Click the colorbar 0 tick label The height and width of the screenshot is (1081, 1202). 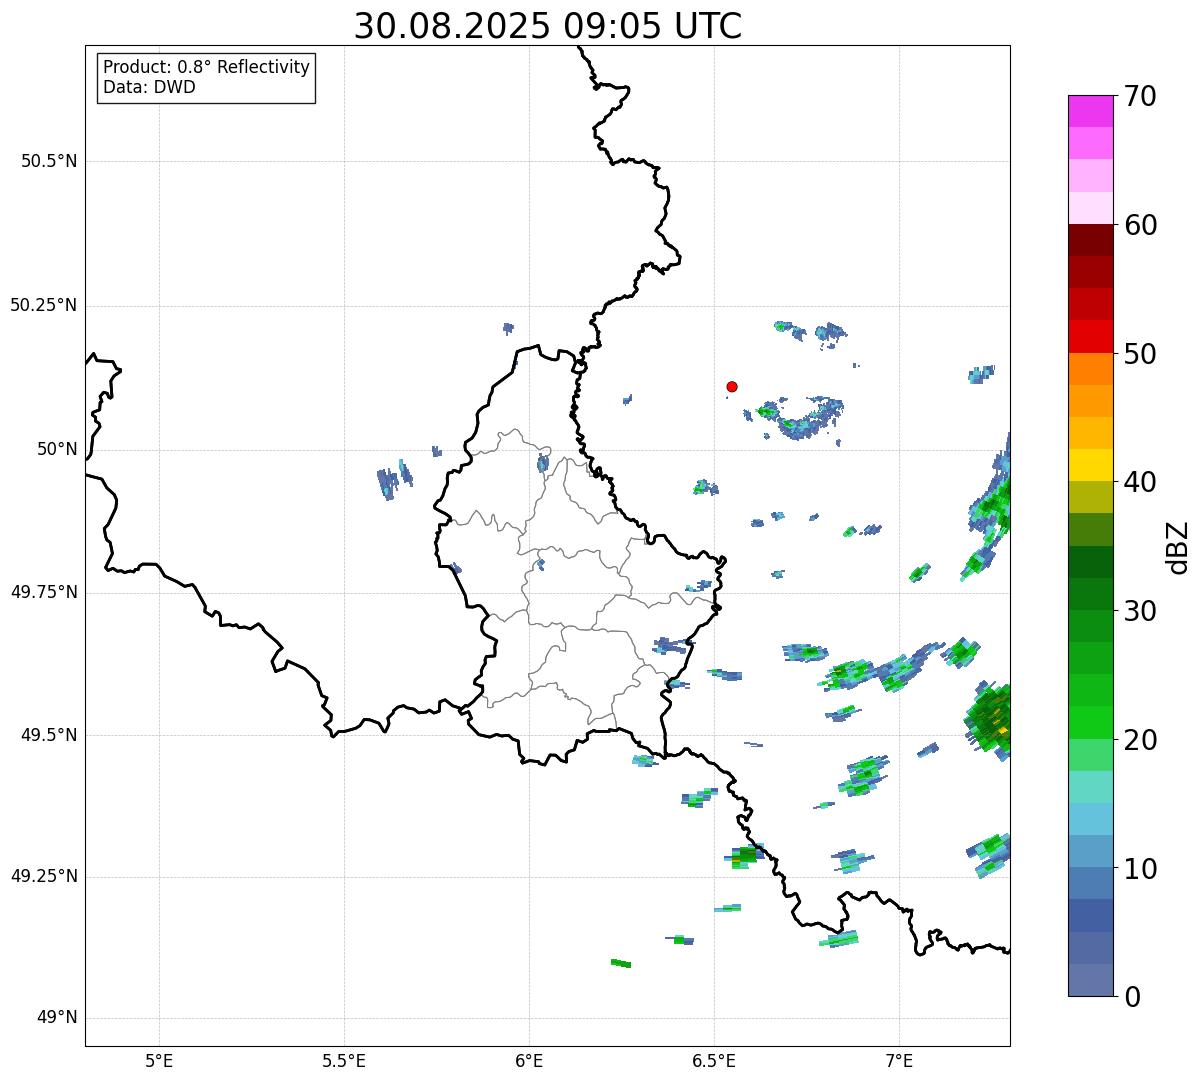[x=1132, y=997]
